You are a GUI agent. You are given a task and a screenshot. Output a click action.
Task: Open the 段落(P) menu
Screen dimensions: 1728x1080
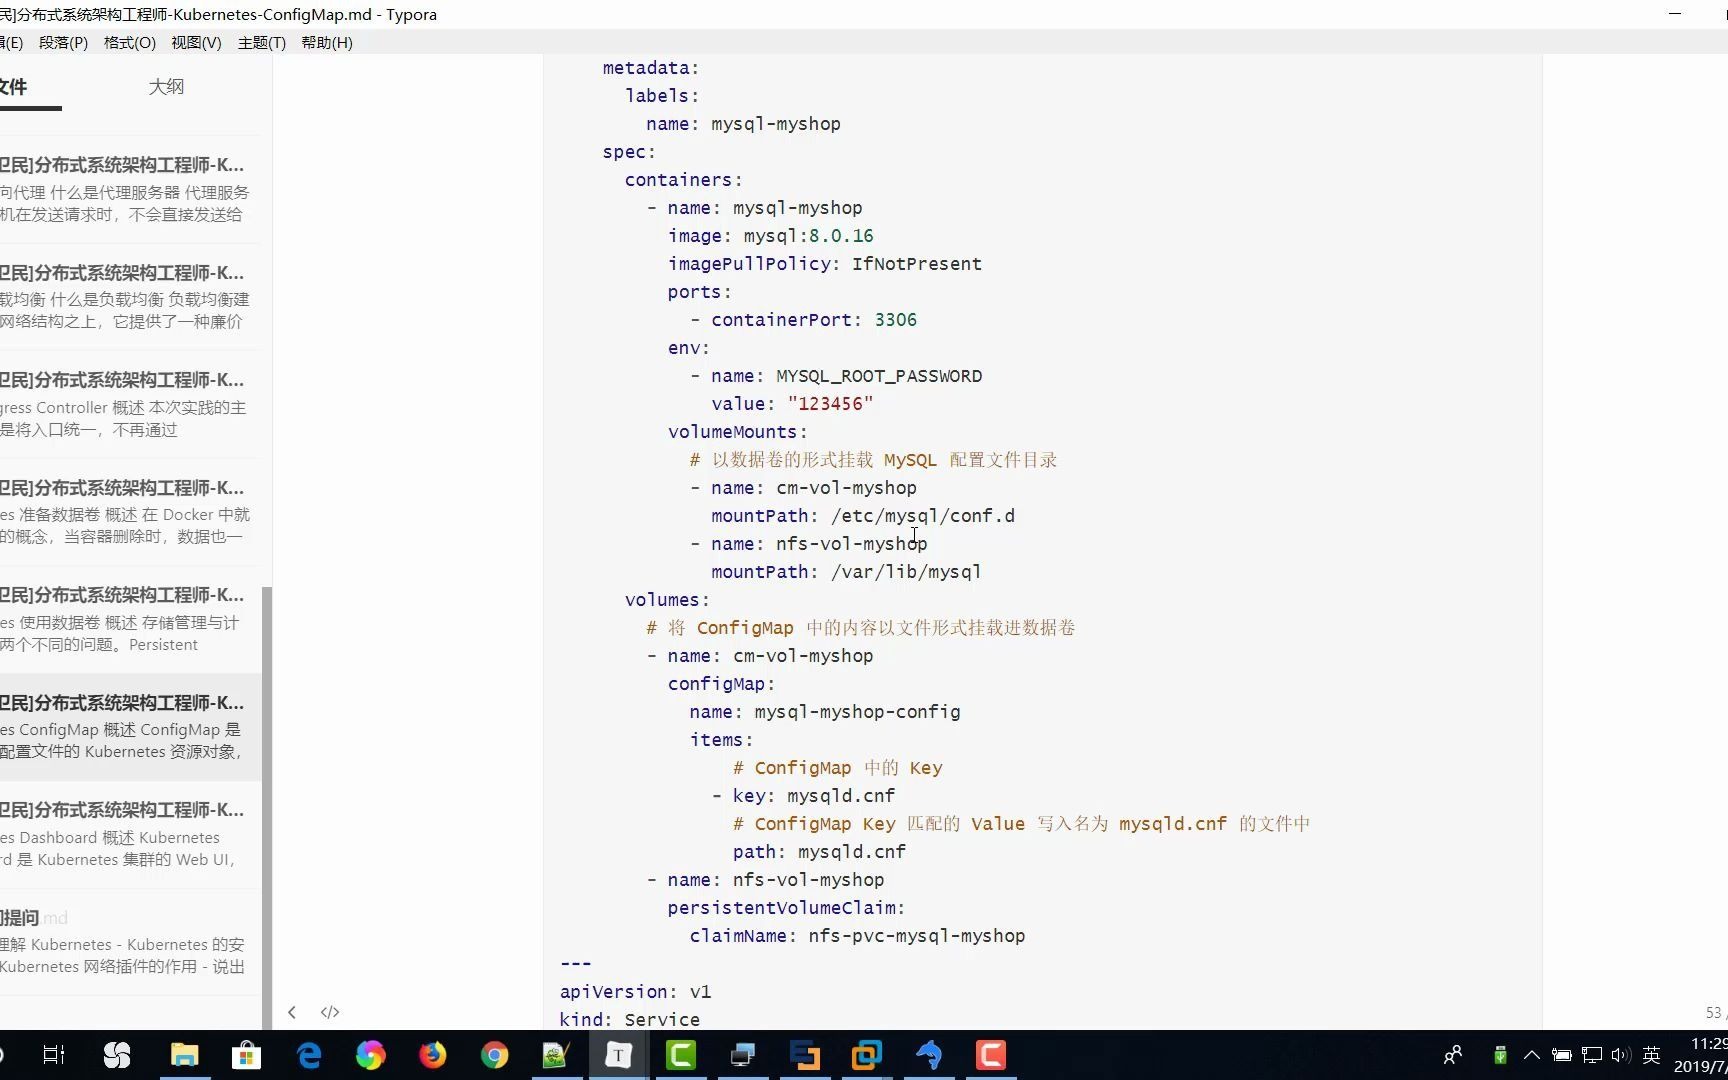click(x=63, y=42)
